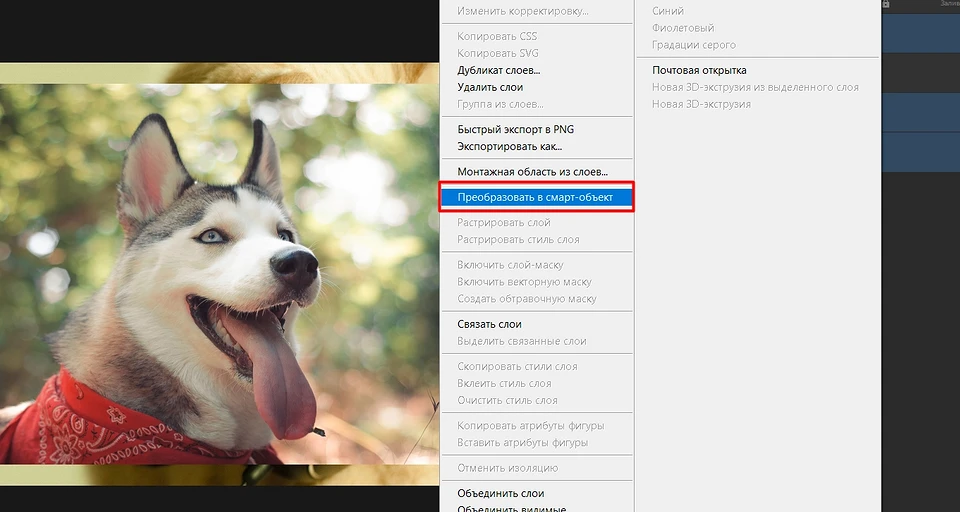Click the lock all layers icon
Viewport: 960px width, 512px height.
(x=886, y=5)
